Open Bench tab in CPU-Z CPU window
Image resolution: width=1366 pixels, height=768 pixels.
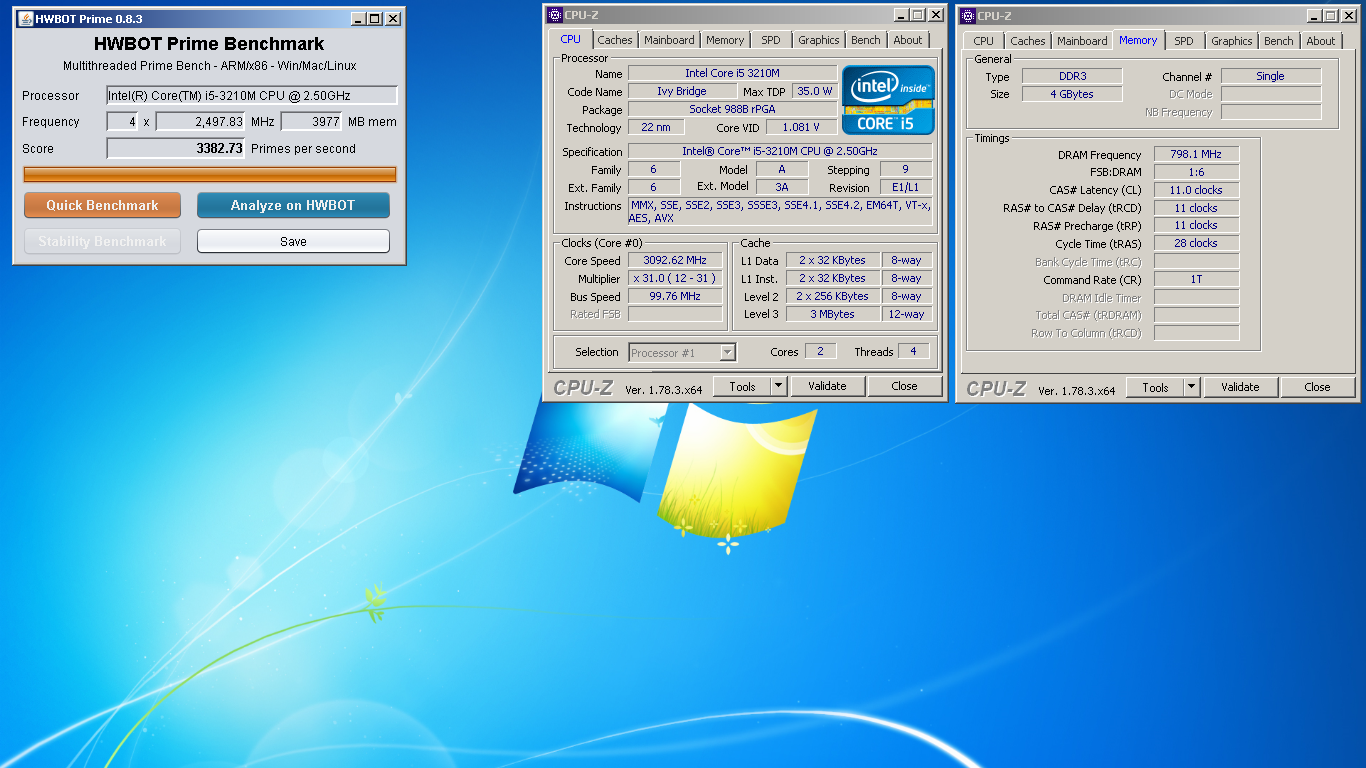pos(866,40)
